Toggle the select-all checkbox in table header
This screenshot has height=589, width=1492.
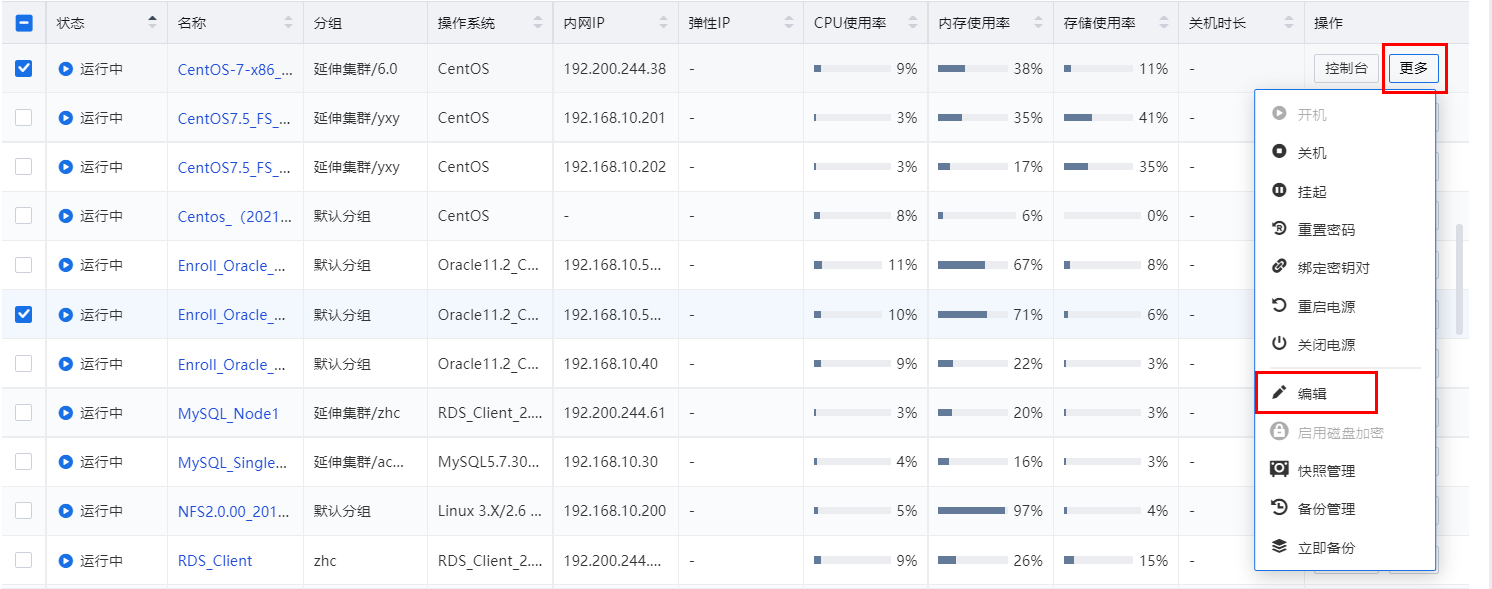point(24,23)
